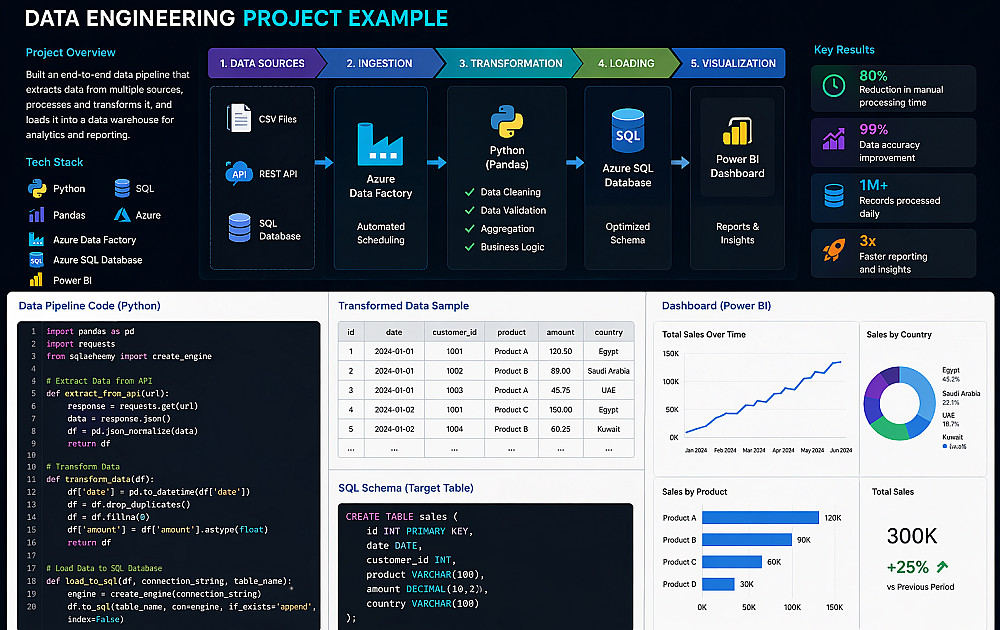Click the +25% growth figure

(x=908, y=567)
